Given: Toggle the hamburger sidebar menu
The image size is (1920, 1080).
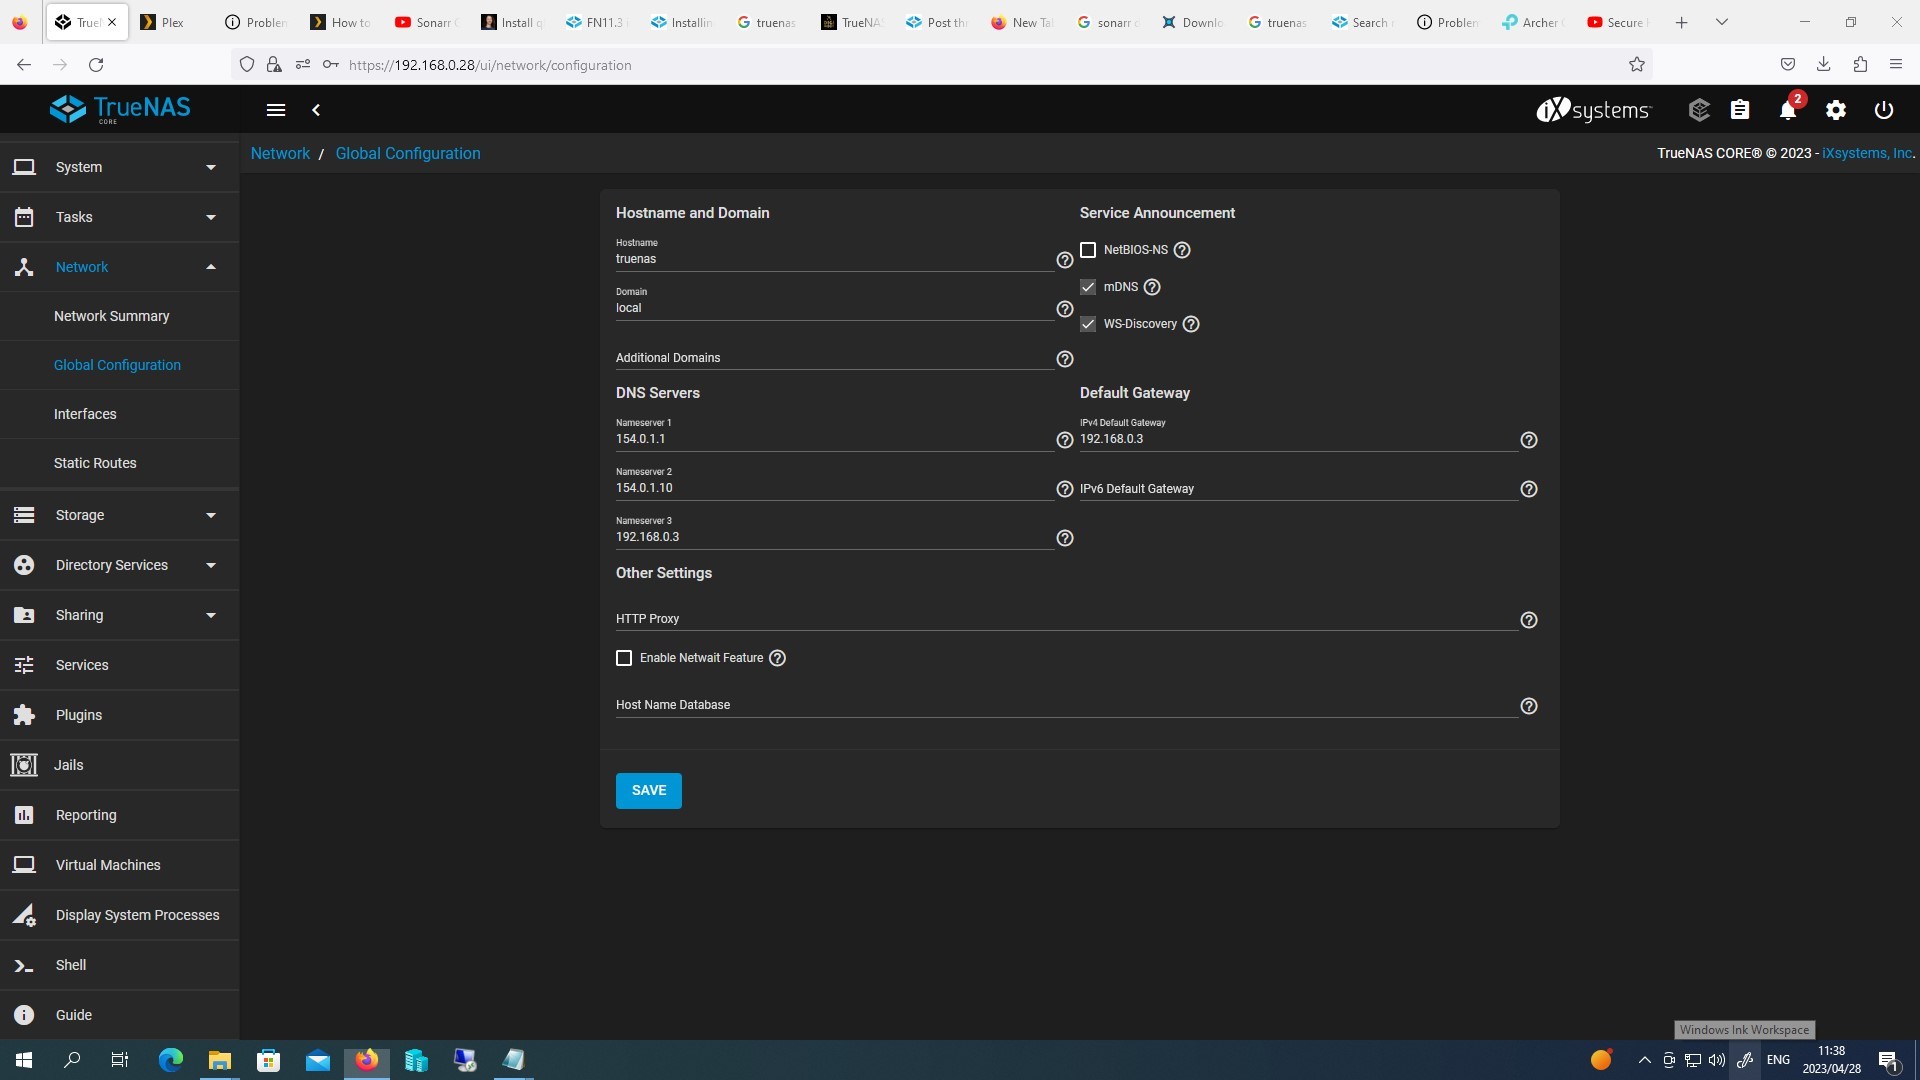Looking at the screenshot, I should pos(276,110).
